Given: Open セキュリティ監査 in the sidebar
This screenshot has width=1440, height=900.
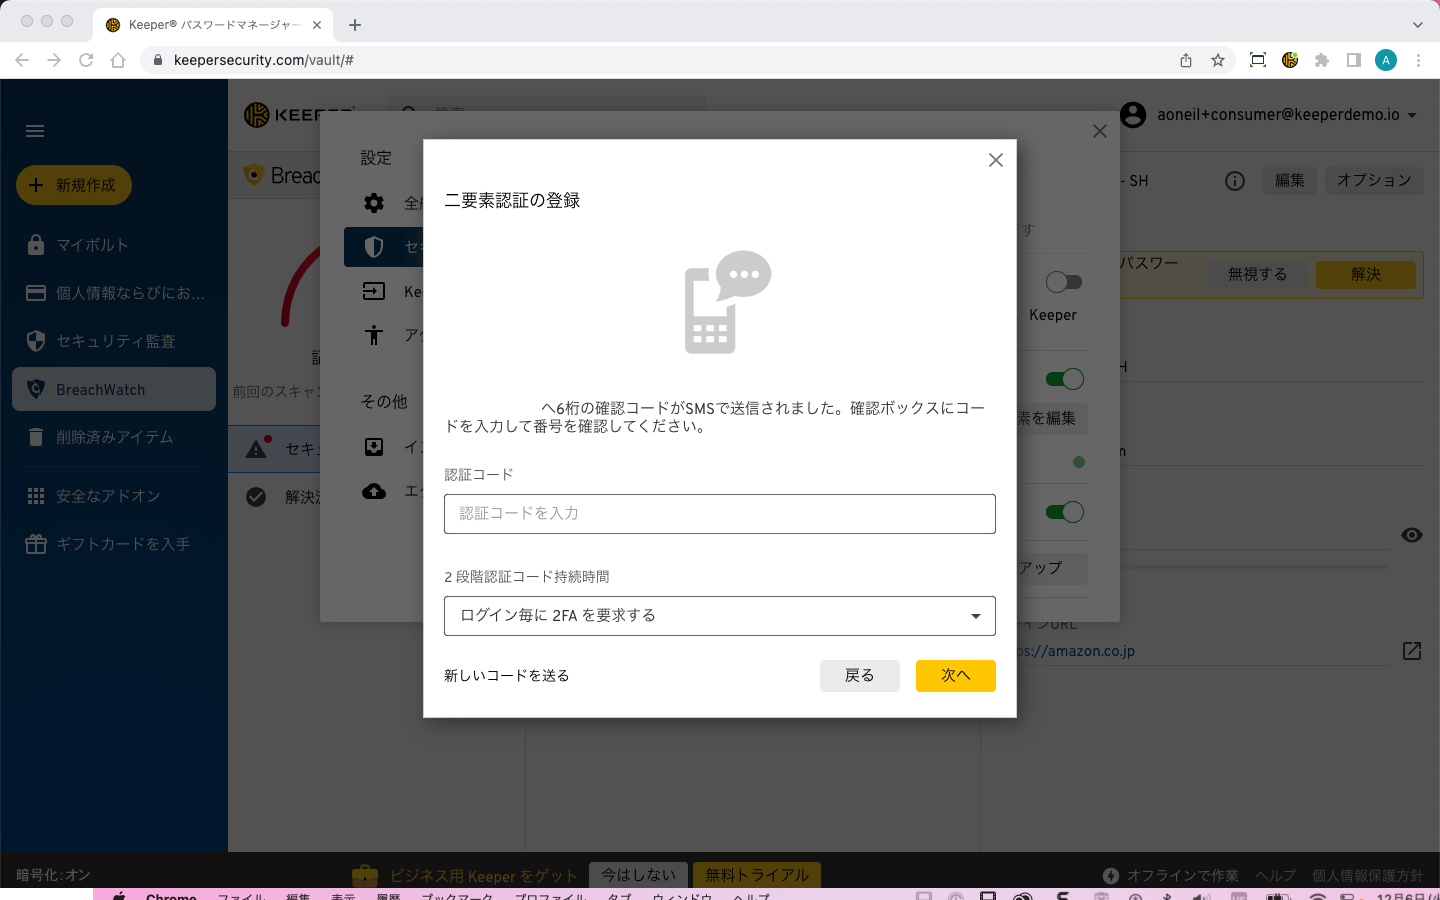Looking at the screenshot, I should [x=115, y=341].
